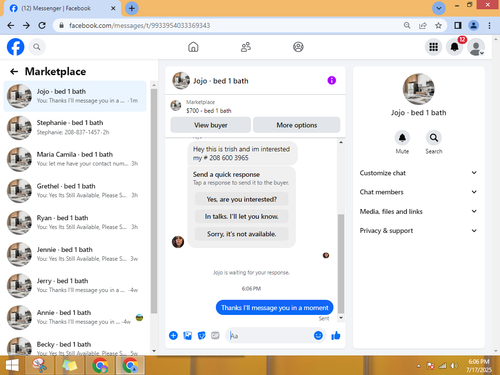The height and width of the screenshot is (375, 500).
Task: Bookmark this page with star icon
Action: coord(438,25)
